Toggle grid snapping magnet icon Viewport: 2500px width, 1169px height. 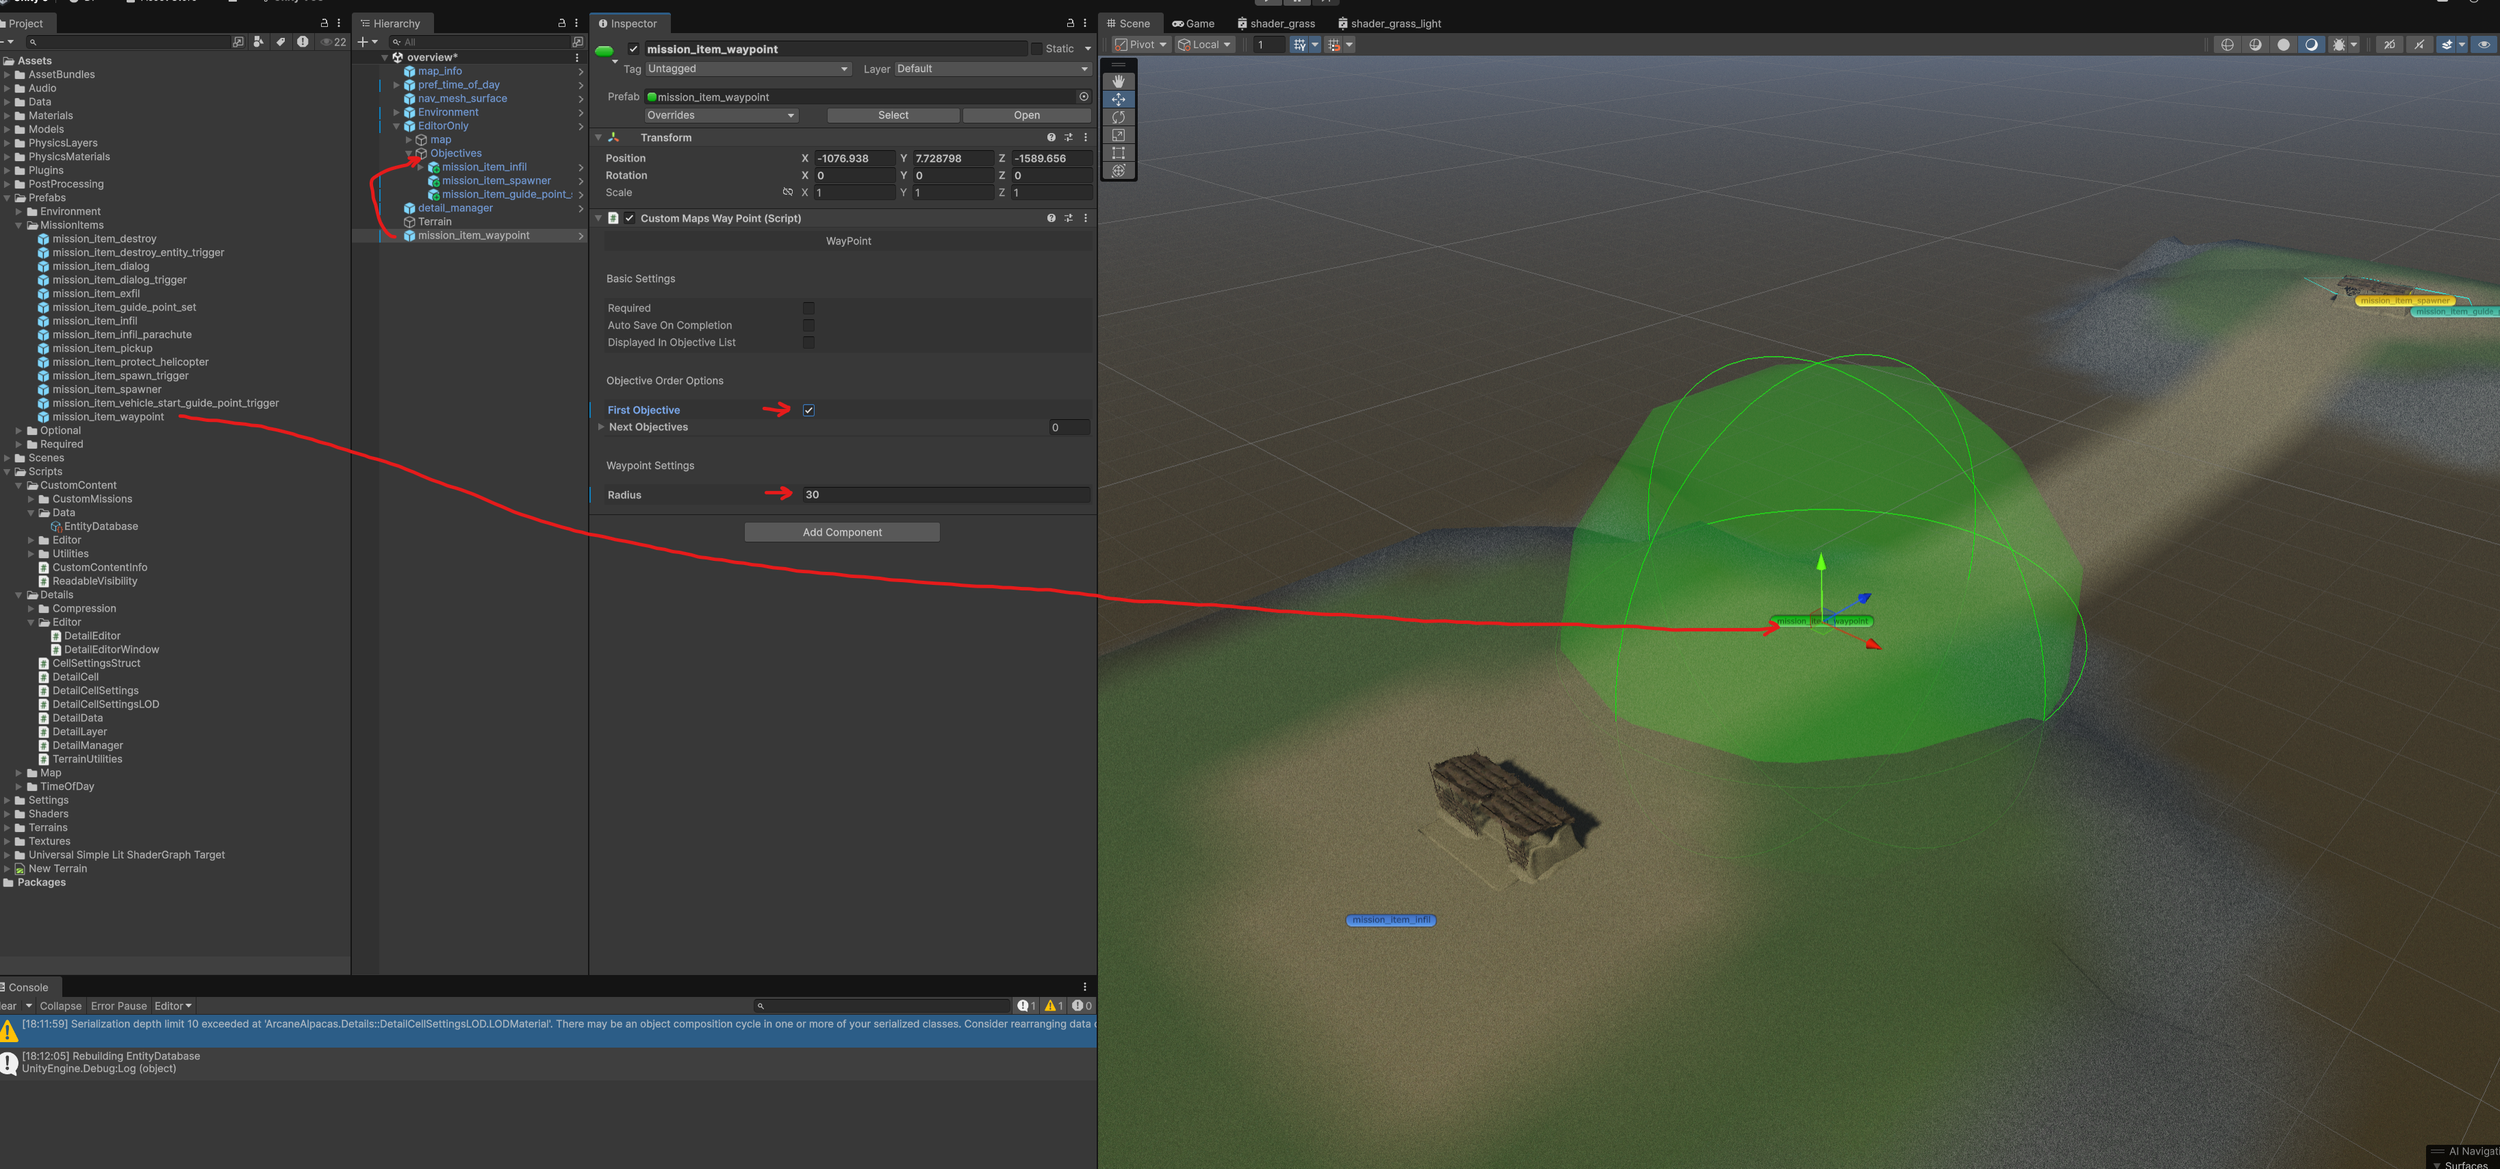pos(1333,45)
